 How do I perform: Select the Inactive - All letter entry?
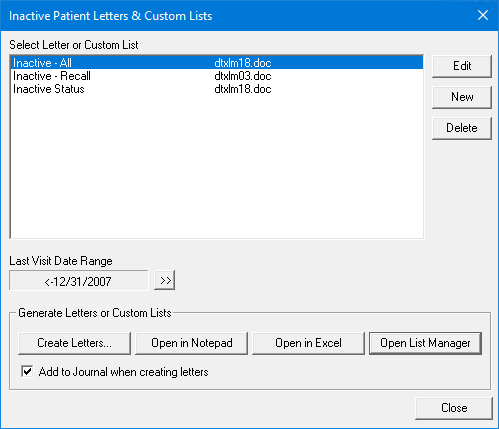217,63
